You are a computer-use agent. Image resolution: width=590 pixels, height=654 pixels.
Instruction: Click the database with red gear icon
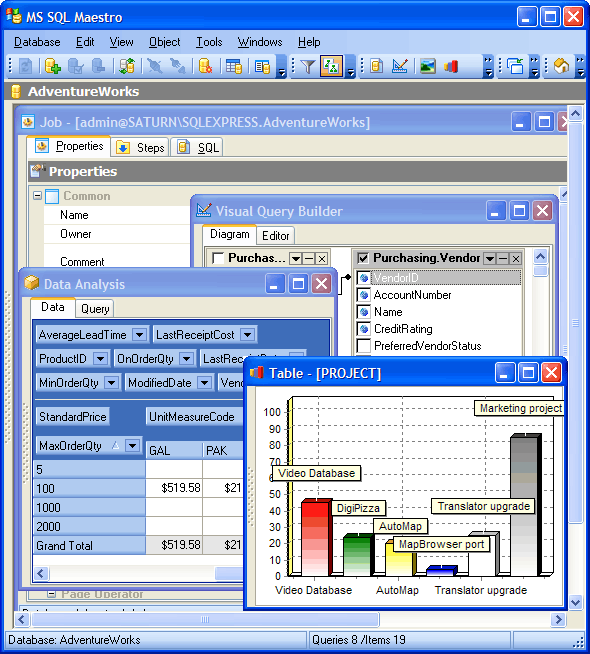pyautogui.click(x=206, y=66)
